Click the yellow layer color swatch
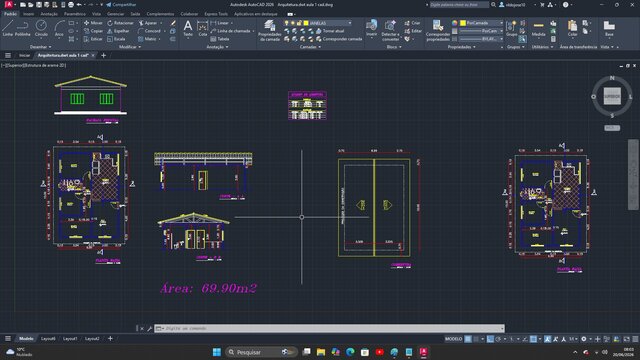This screenshot has width=640, height=360. [306, 23]
